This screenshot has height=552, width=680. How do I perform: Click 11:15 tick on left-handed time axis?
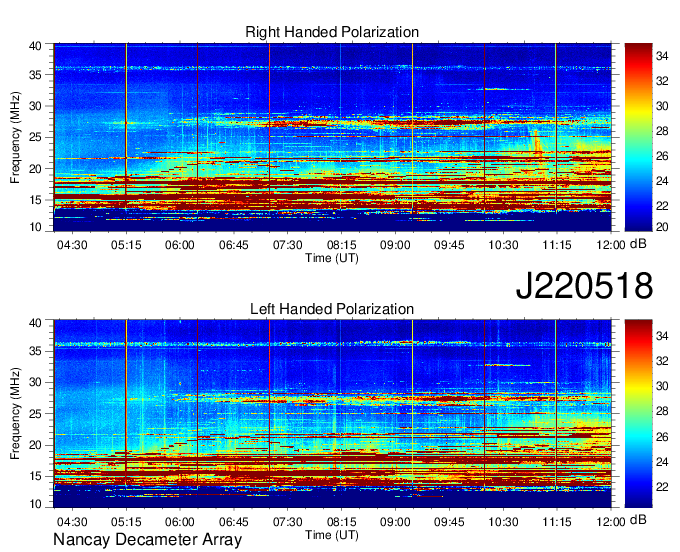(557, 522)
